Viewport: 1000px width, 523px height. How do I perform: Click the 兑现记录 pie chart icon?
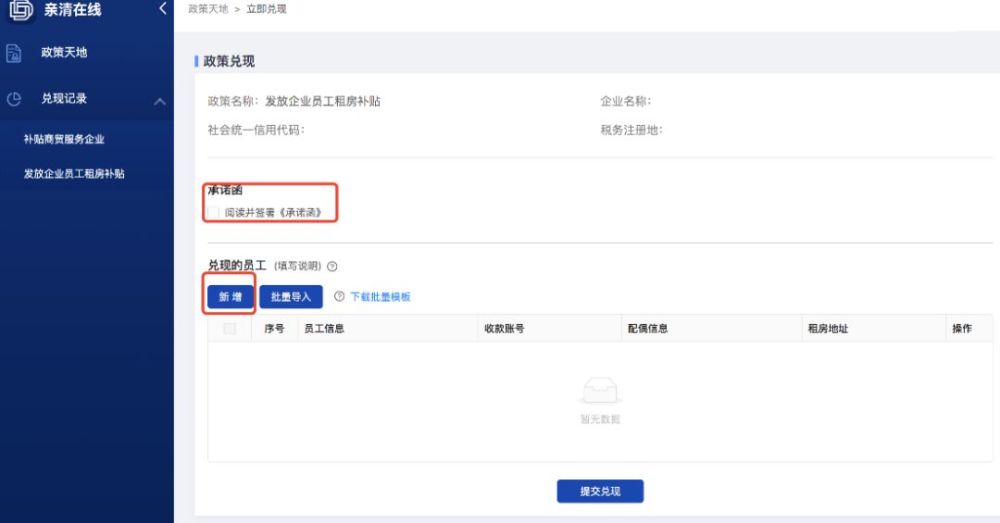pos(14,99)
